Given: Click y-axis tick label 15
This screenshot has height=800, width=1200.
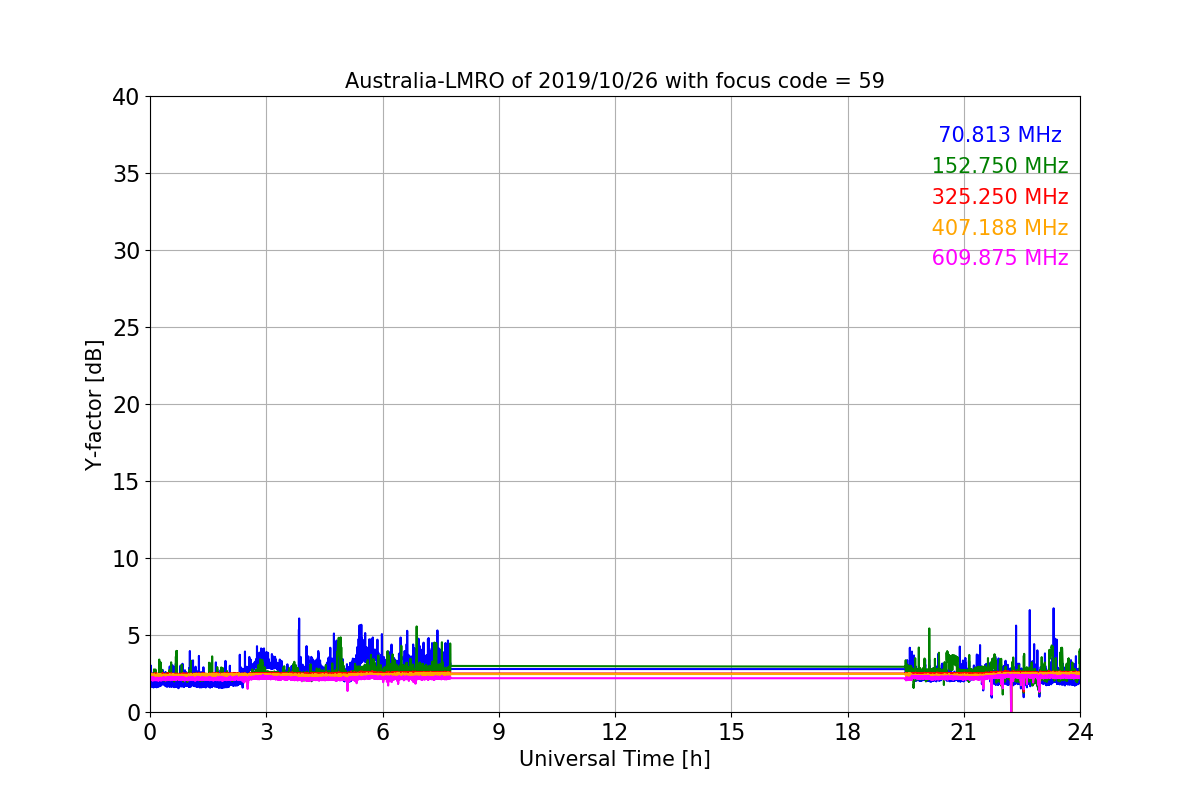Looking at the screenshot, I should click(126, 482).
